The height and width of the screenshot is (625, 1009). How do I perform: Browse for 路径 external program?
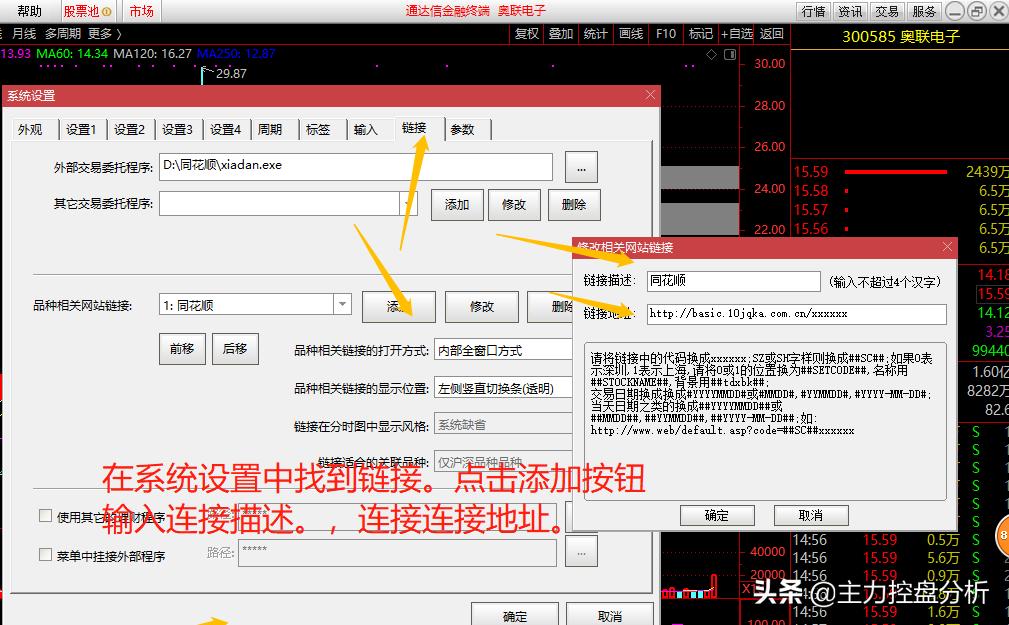tap(581, 553)
